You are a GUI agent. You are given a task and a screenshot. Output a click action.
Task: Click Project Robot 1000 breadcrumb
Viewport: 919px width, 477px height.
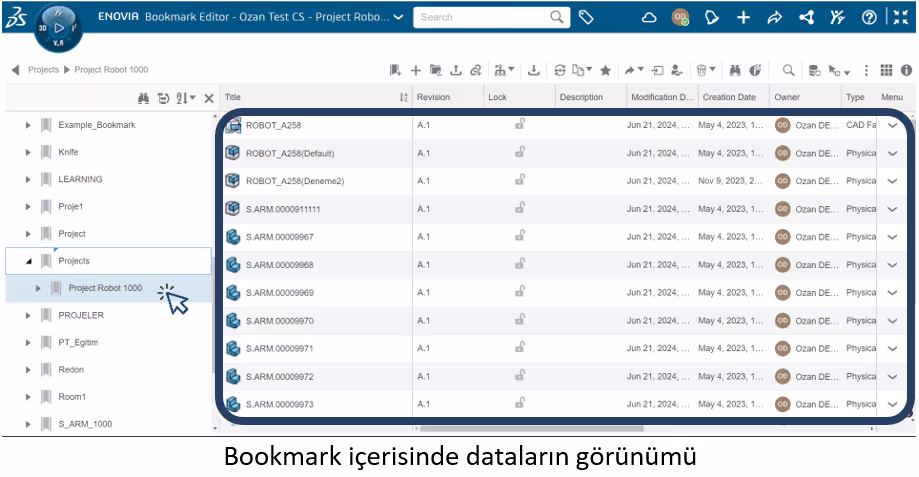(111, 70)
